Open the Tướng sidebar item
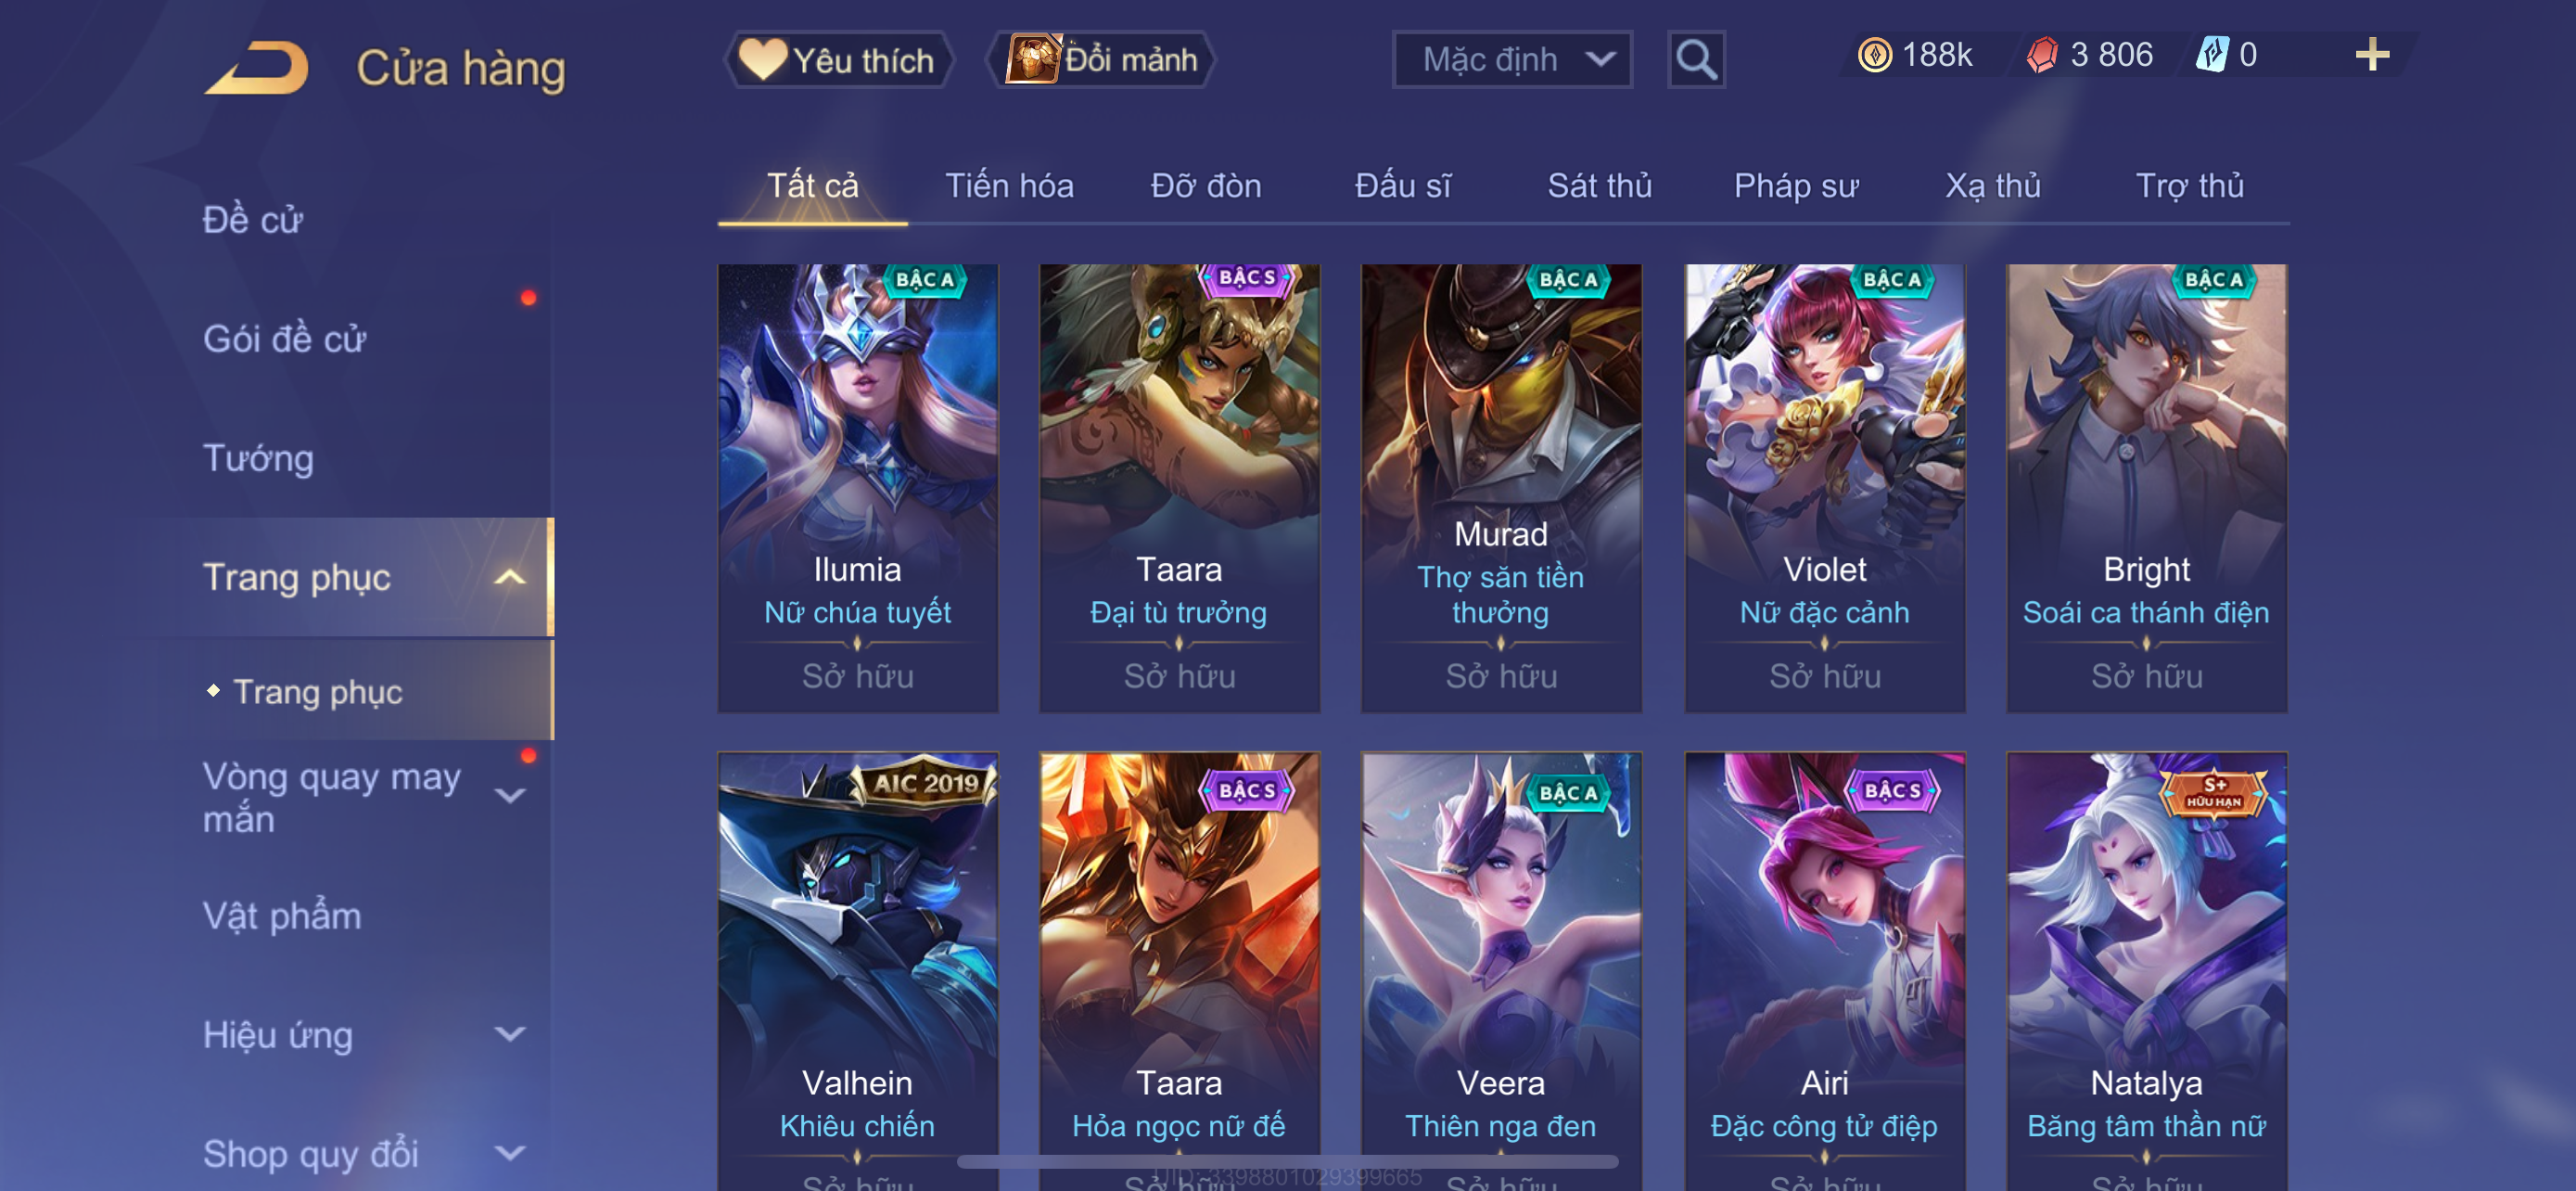 coord(258,458)
